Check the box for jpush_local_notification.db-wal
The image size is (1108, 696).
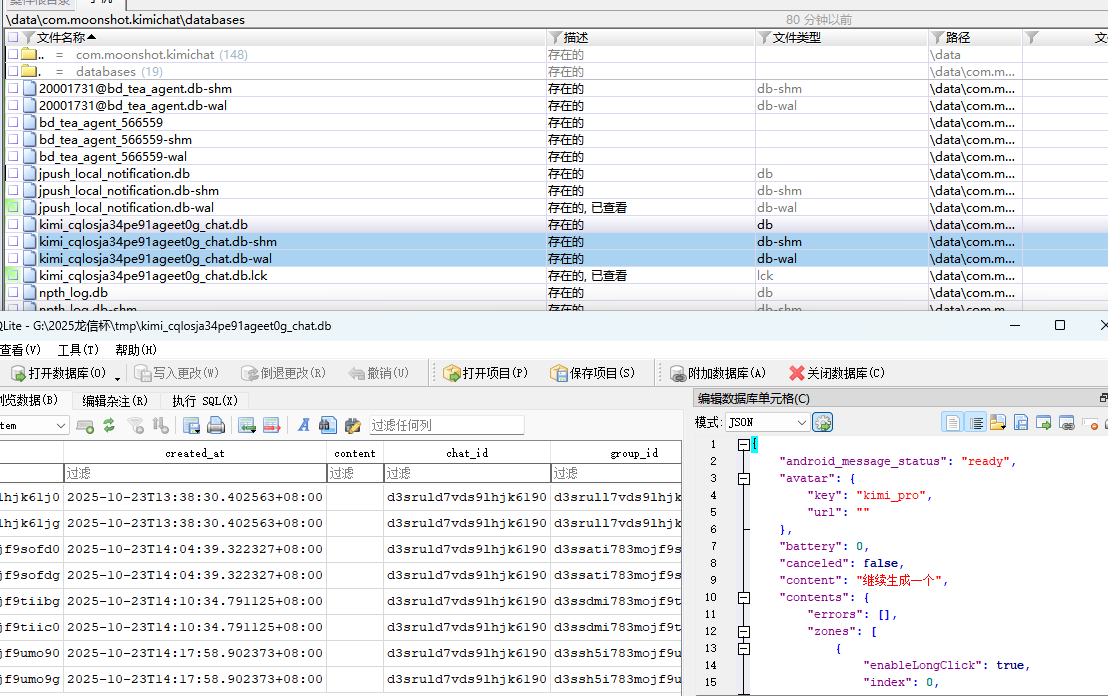click(13, 208)
